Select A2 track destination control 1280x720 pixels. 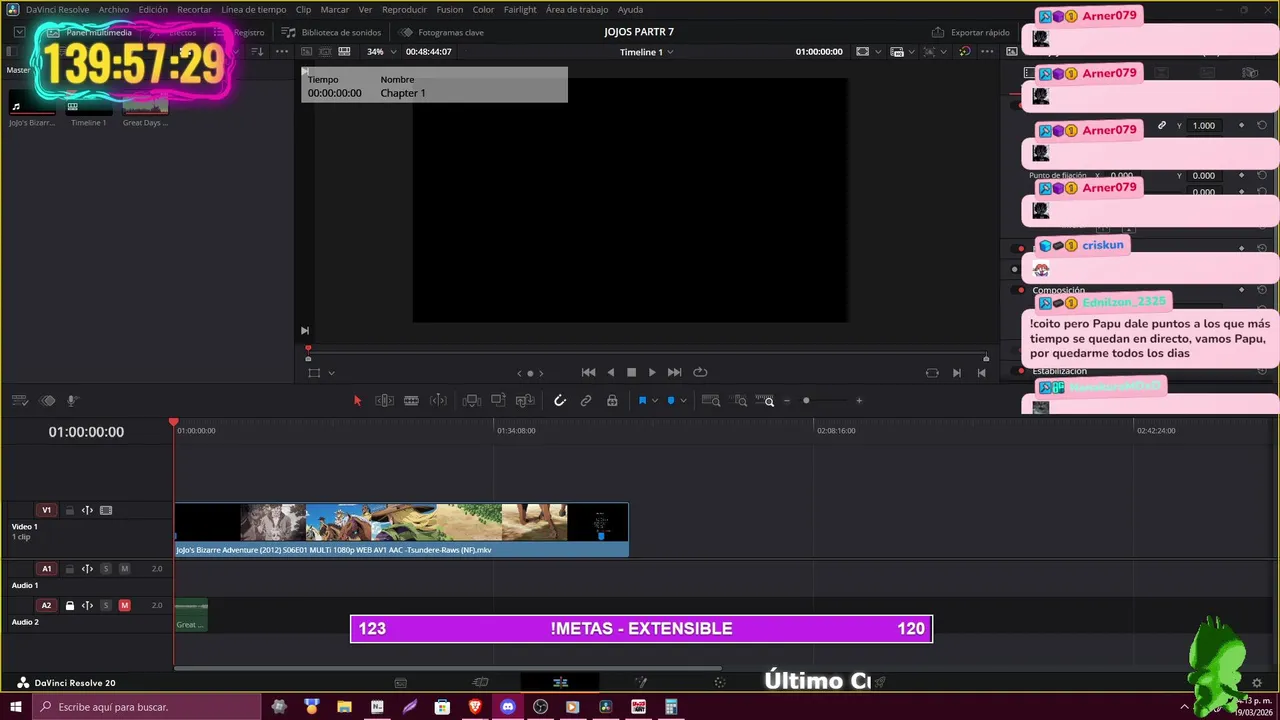46,606
